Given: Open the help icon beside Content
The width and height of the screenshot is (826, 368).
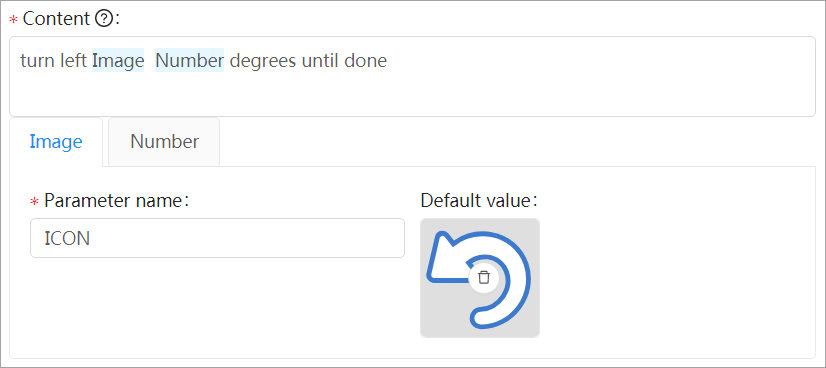Looking at the screenshot, I should coord(104,19).
